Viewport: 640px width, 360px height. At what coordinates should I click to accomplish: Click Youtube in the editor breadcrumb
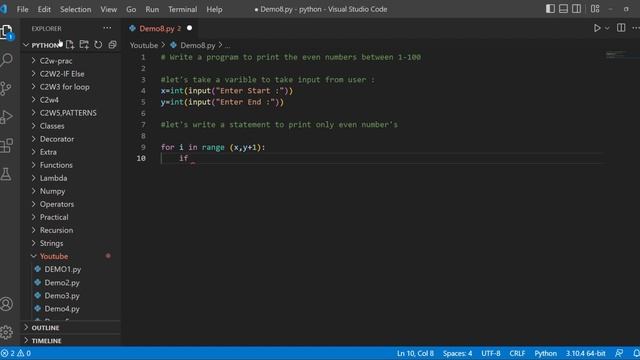tap(144, 45)
